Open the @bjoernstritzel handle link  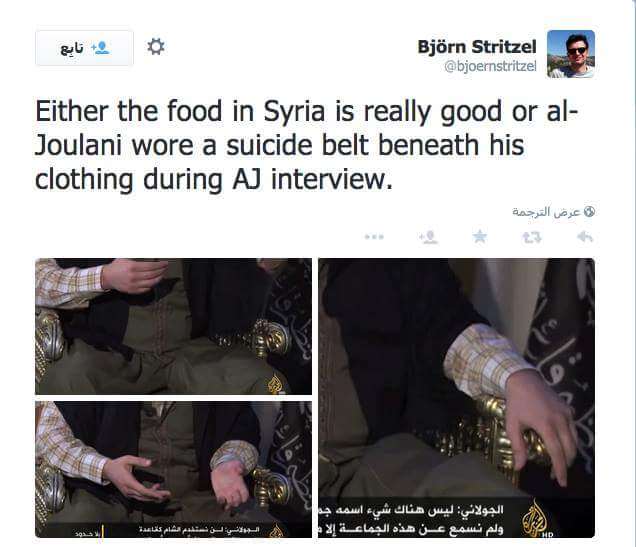coord(490,66)
